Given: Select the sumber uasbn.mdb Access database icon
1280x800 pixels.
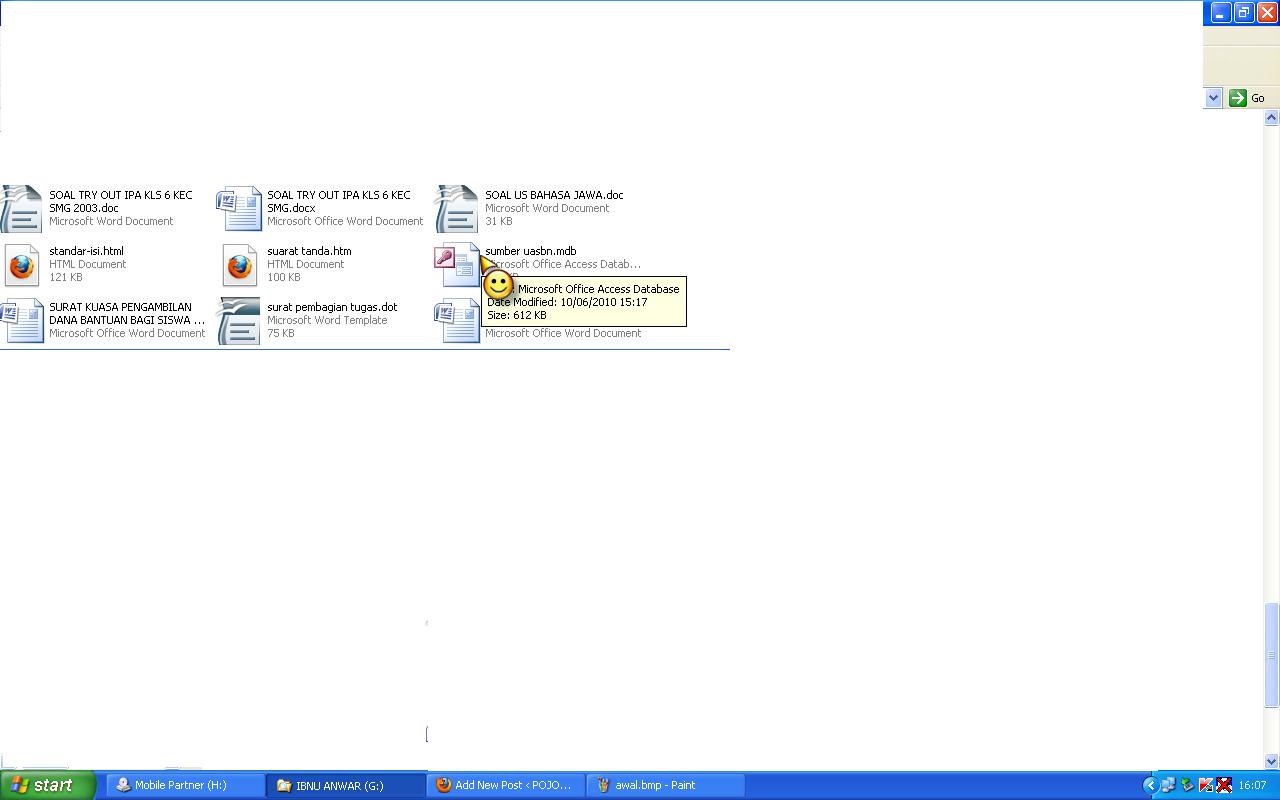Looking at the screenshot, I should [x=457, y=265].
